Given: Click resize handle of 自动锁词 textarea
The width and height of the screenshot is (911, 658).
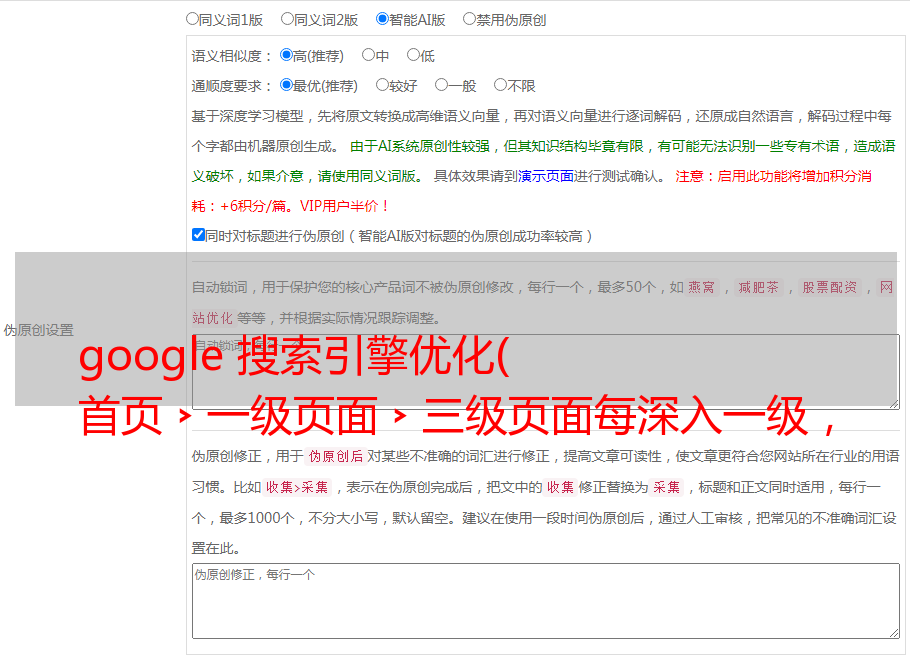Looking at the screenshot, I should [x=894, y=403].
